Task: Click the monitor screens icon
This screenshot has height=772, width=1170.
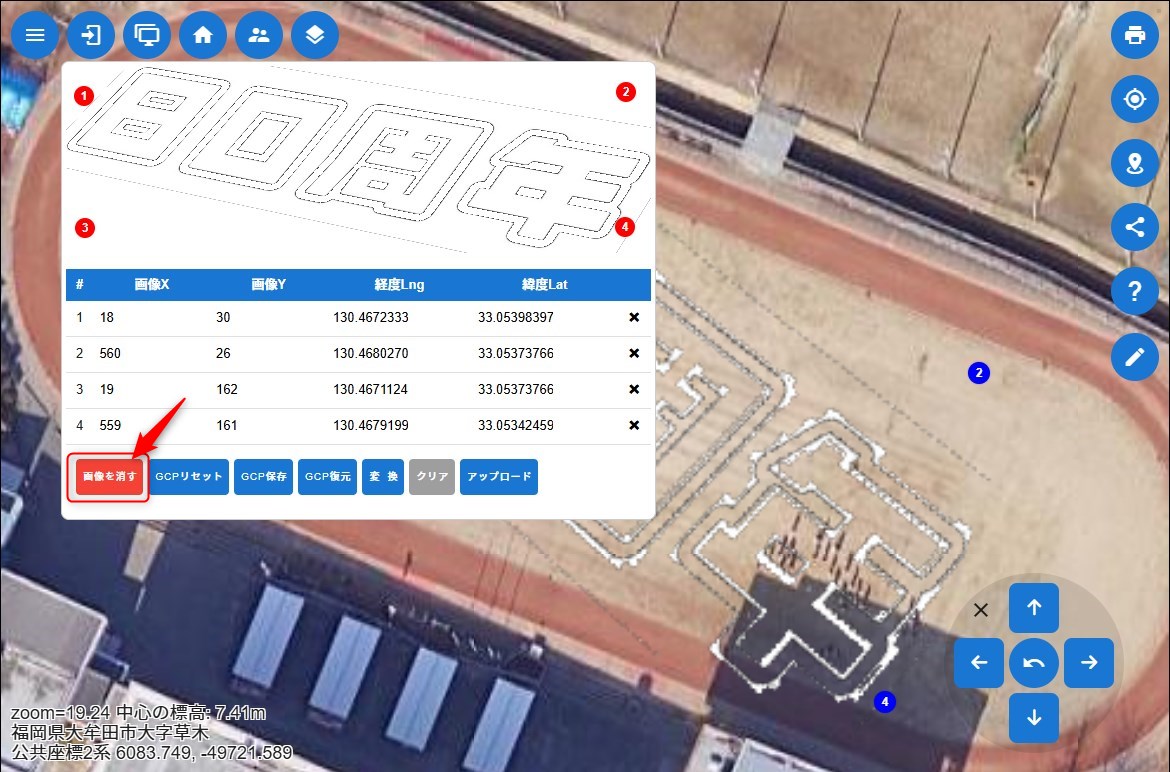Action: click(x=147, y=35)
